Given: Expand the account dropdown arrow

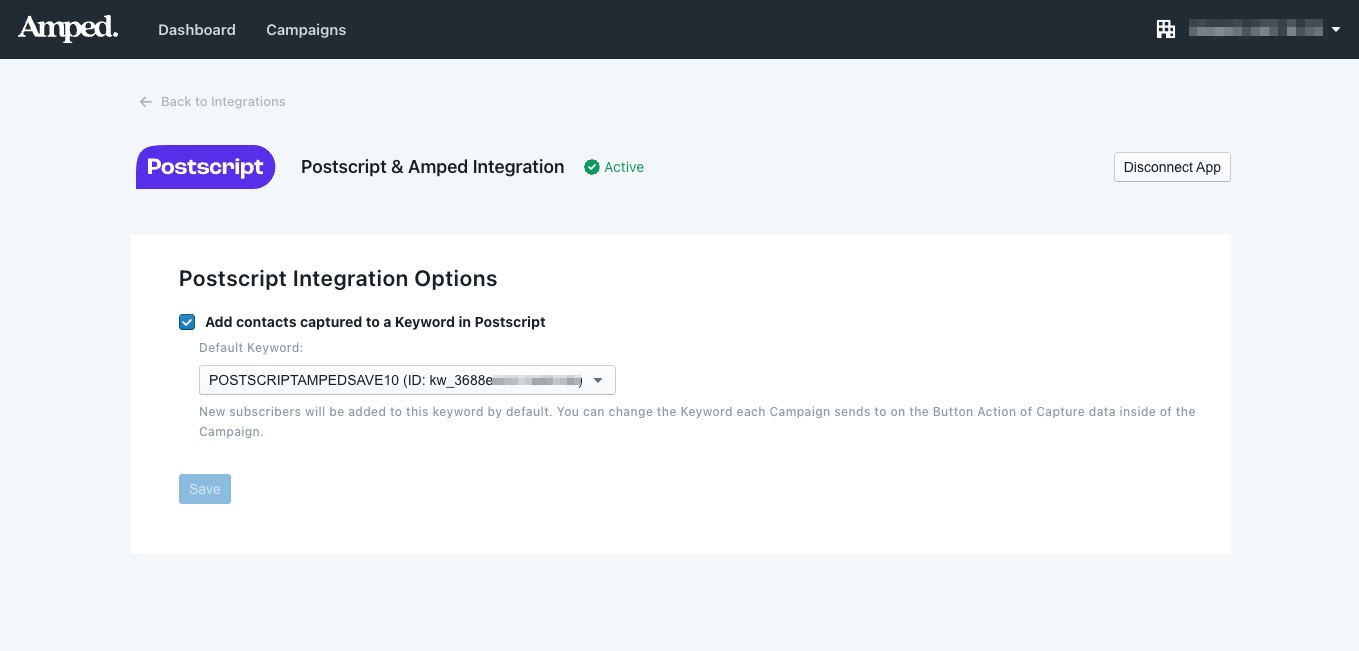Looking at the screenshot, I should (1336, 30).
